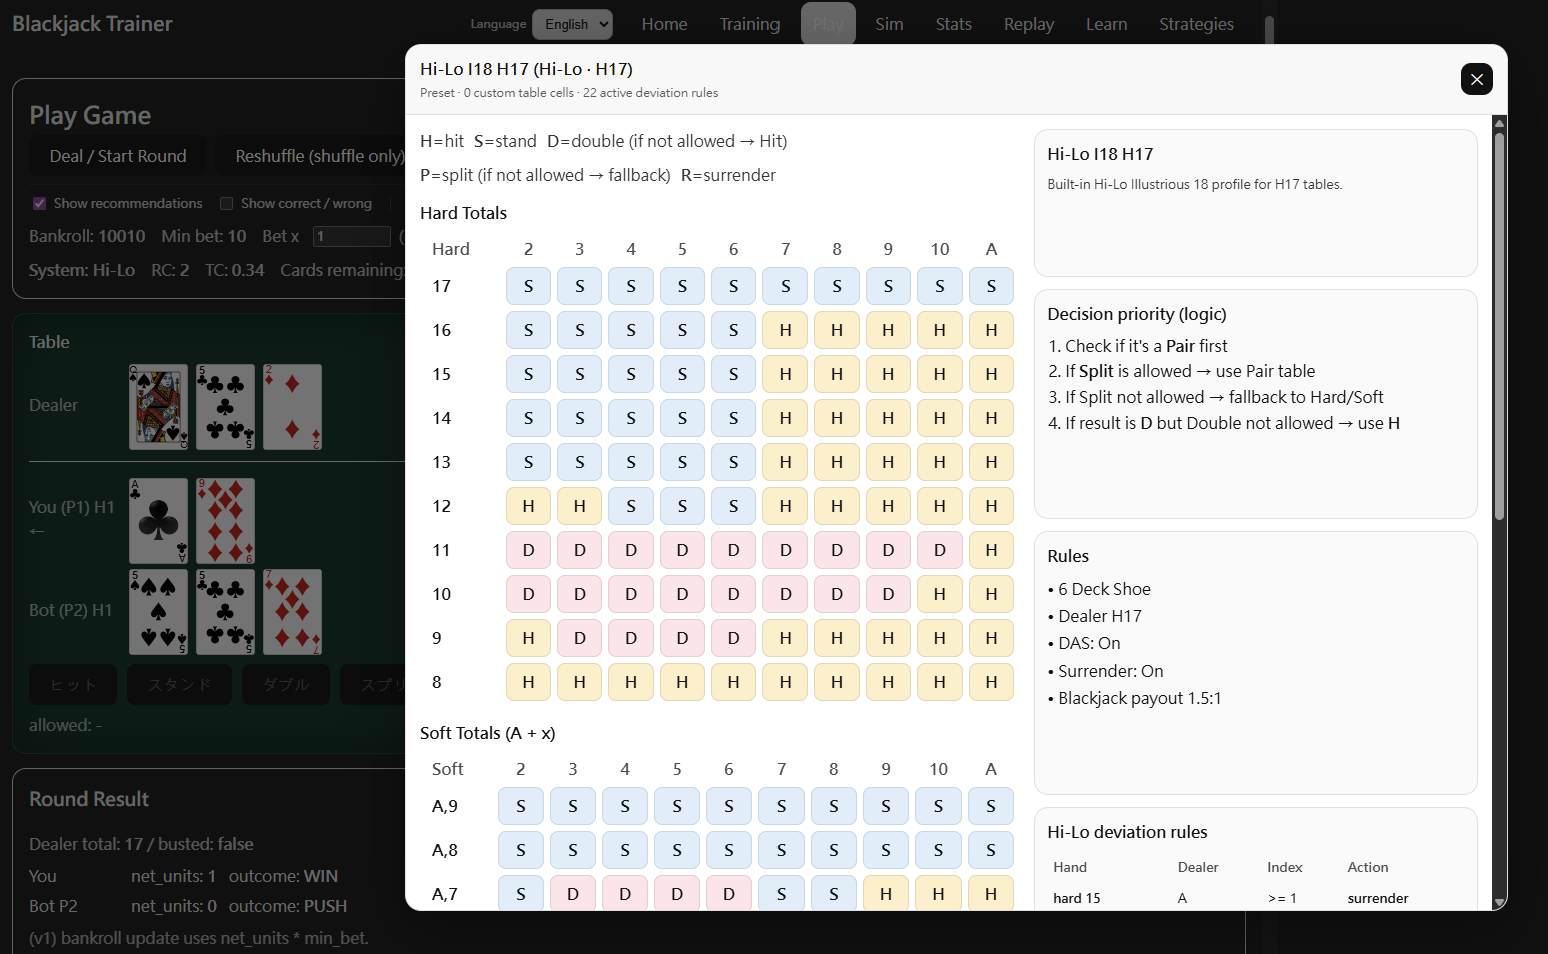
Task: Click the Soft A,9 vs dealer 2 cell
Action: coord(521,806)
